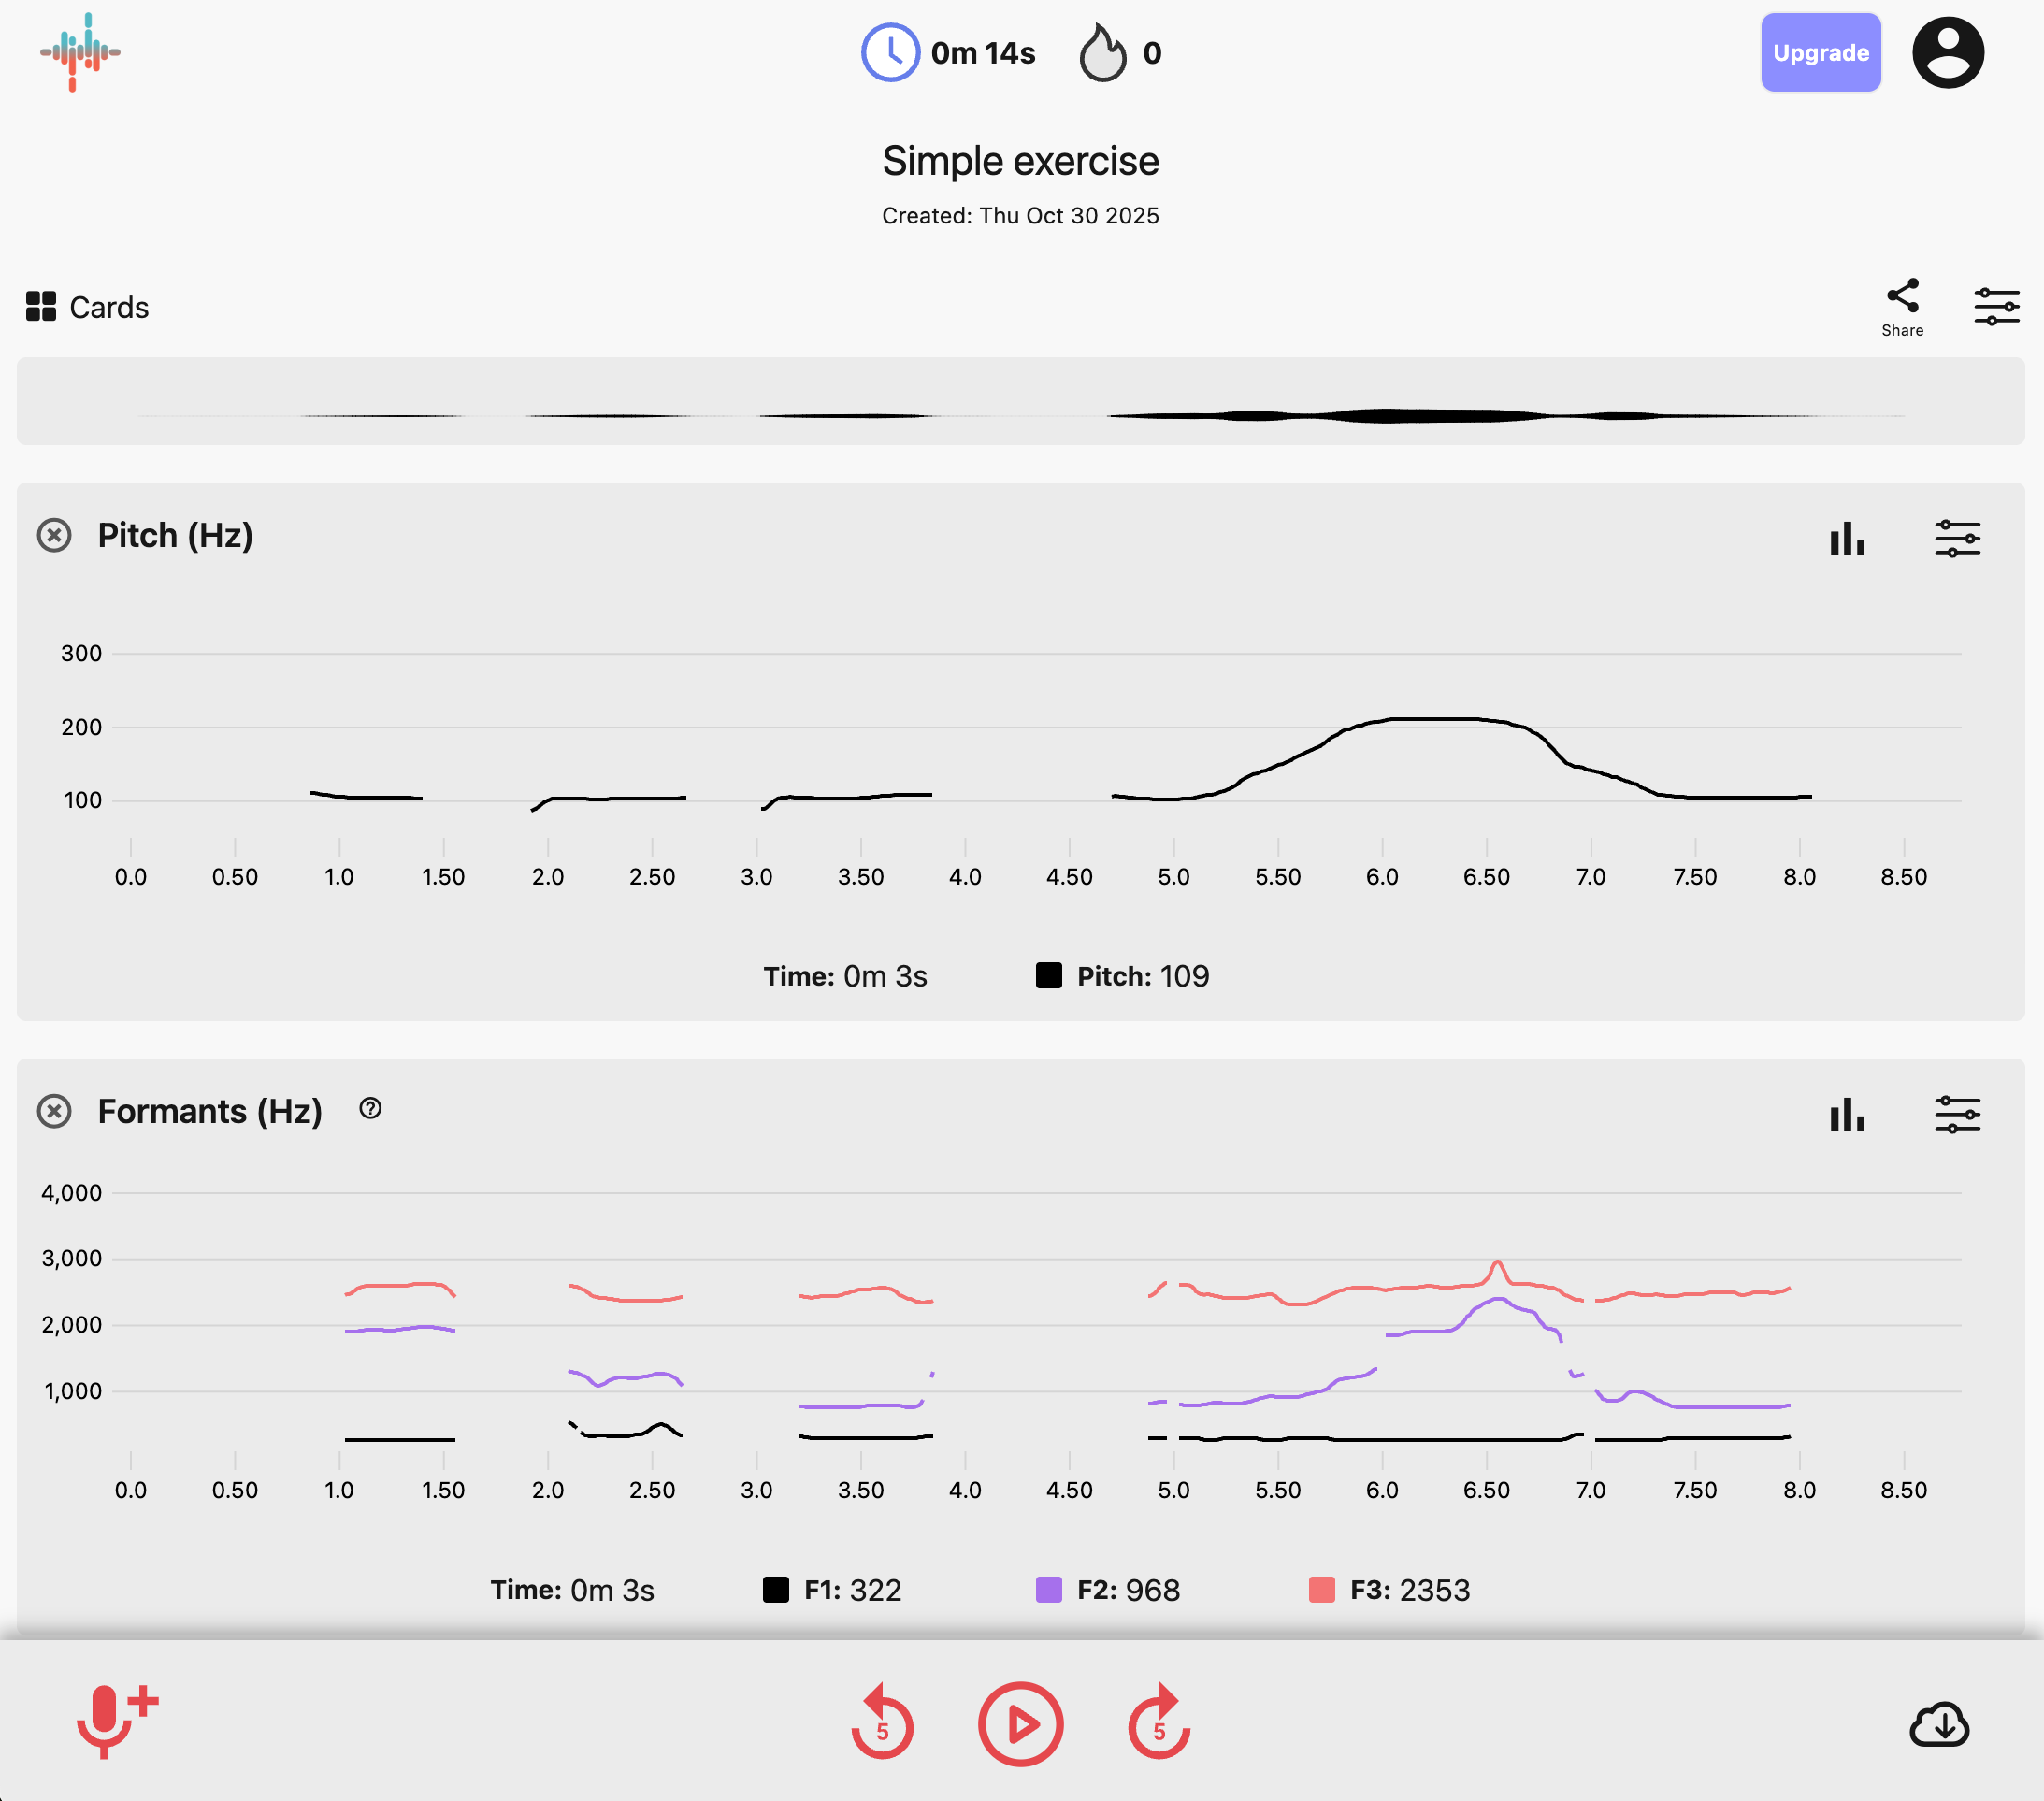Click the Upgrade button
Screen dimensions: 2044x1801
1820,52
